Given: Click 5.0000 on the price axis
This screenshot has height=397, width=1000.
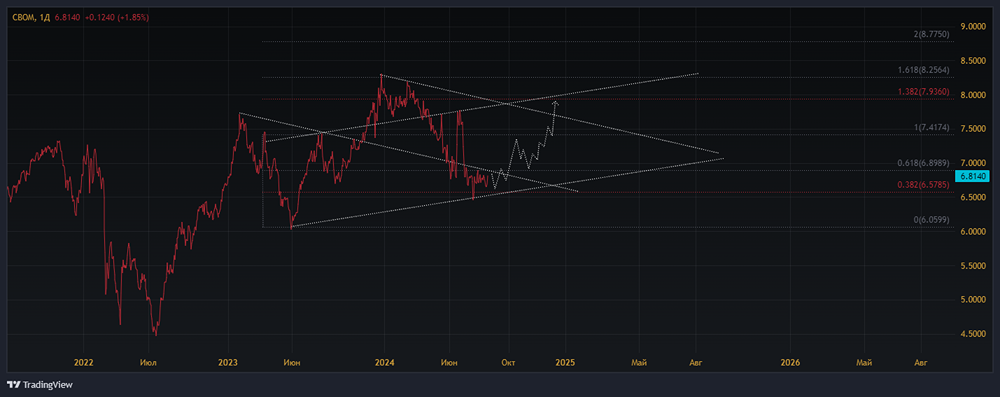Looking at the screenshot, I should tap(973, 300).
